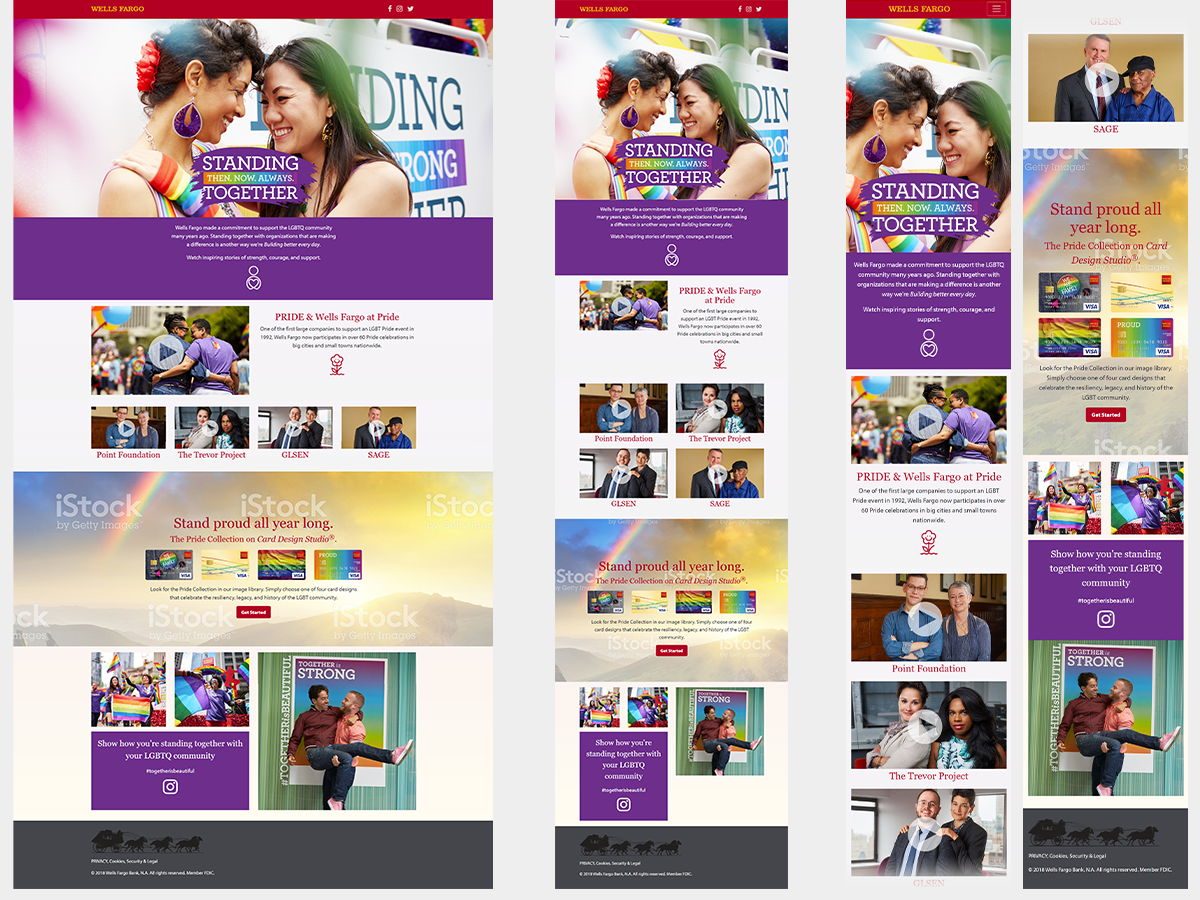
Task: Click 'Point Foundation' label in desktop mockup
Action: pos(128,455)
